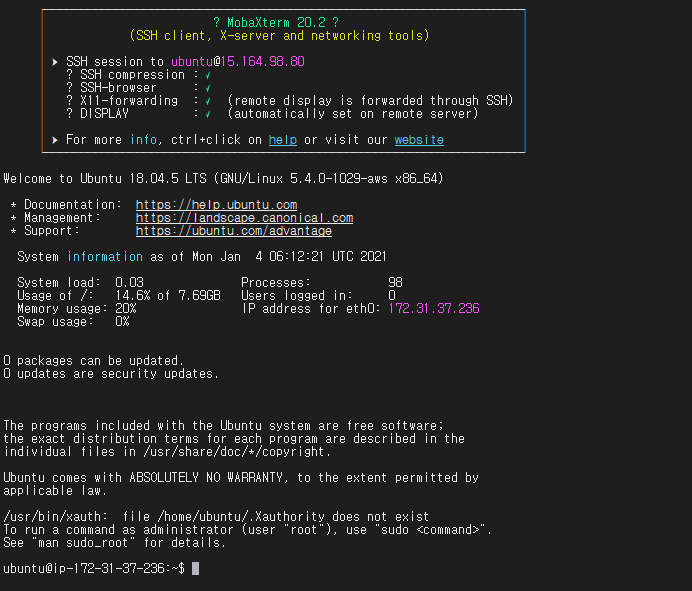Click the SSH-browser checkmark

point(208,88)
